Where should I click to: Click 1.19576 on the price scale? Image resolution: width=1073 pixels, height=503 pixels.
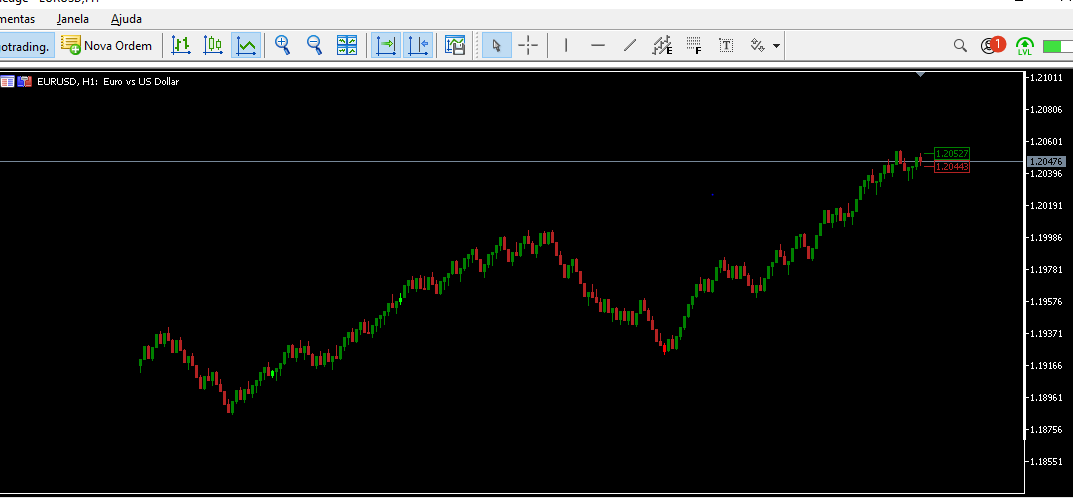[1046, 301]
